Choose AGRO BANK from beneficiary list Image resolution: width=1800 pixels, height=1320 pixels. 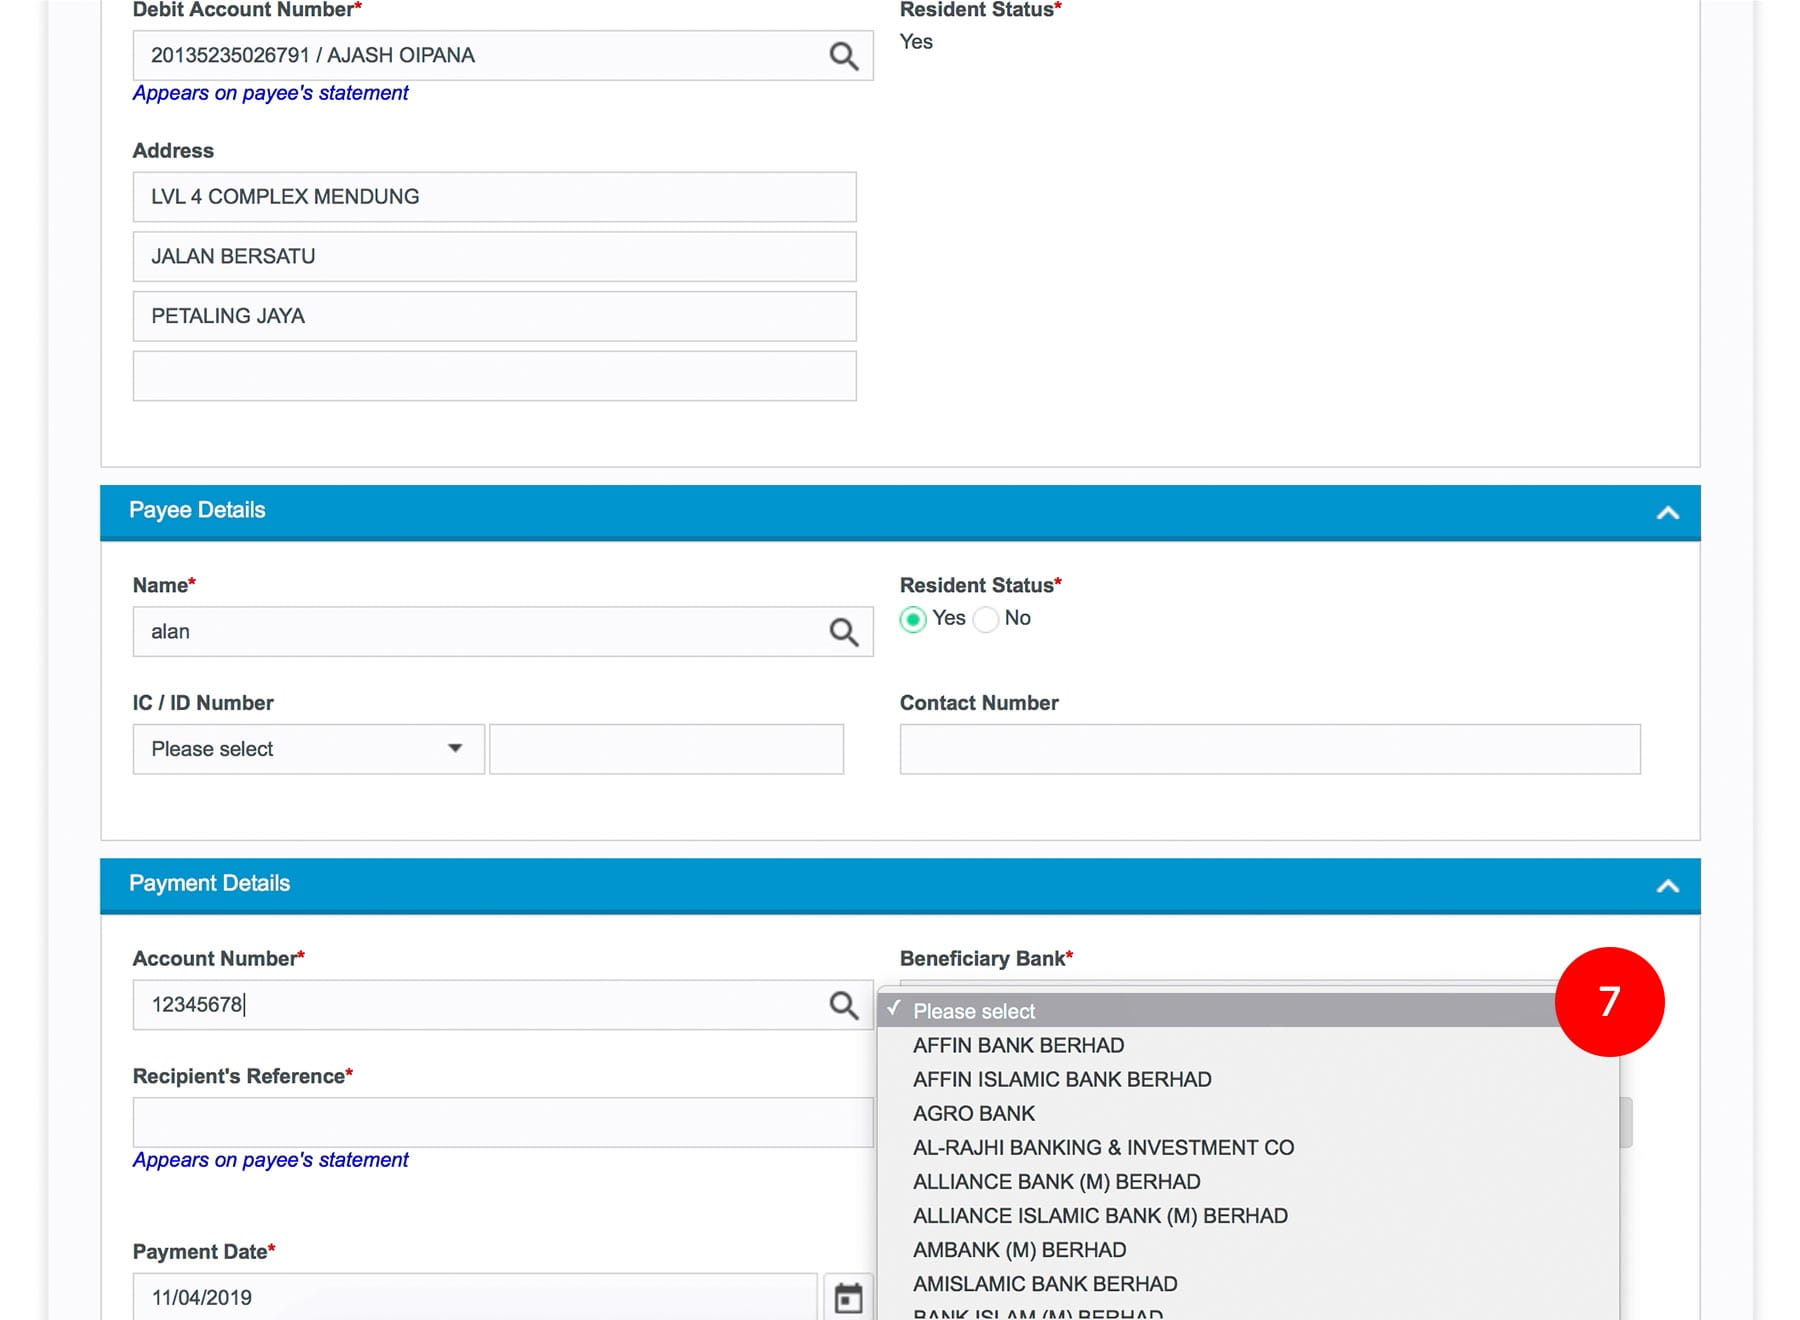[x=973, y=1113]
